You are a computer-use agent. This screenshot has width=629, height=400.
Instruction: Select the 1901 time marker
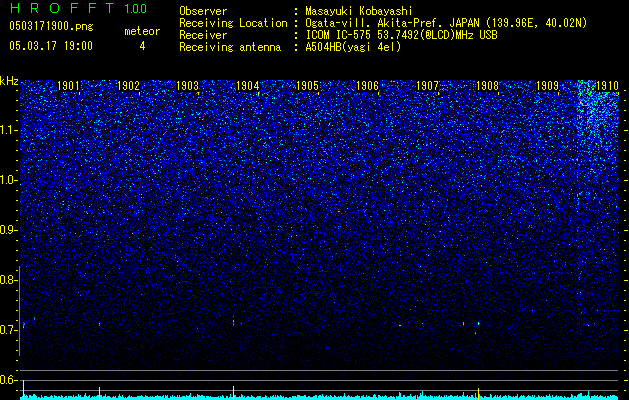pos(68,85)
